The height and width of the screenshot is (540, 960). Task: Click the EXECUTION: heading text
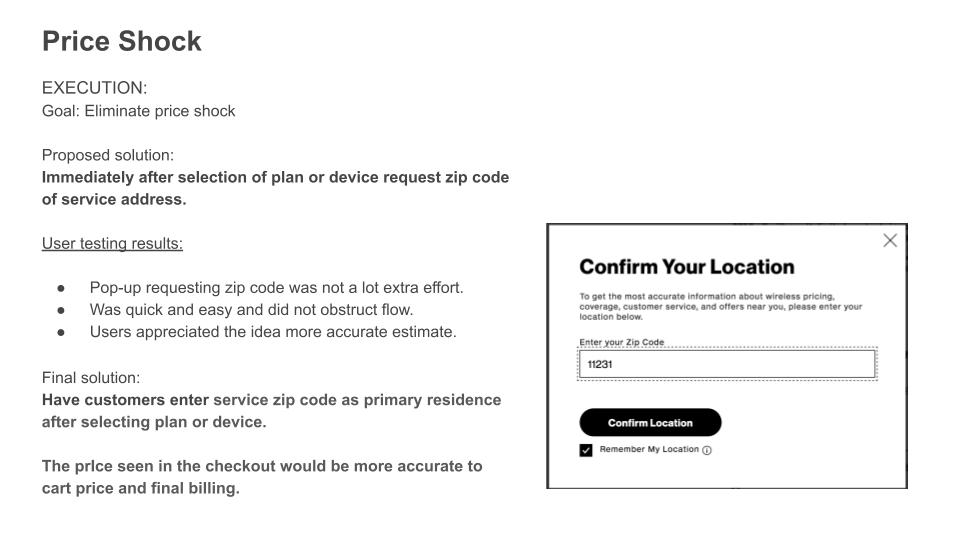click(x=94, y=88)
